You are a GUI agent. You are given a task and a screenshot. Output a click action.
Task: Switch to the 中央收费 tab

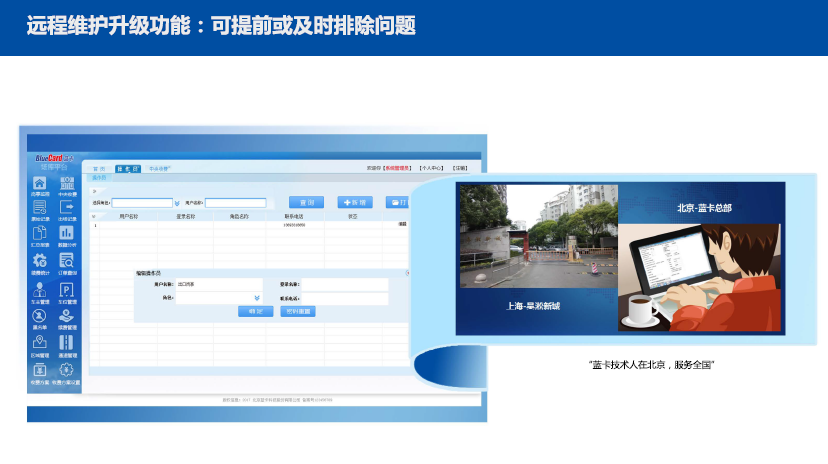tap(160, 169)
